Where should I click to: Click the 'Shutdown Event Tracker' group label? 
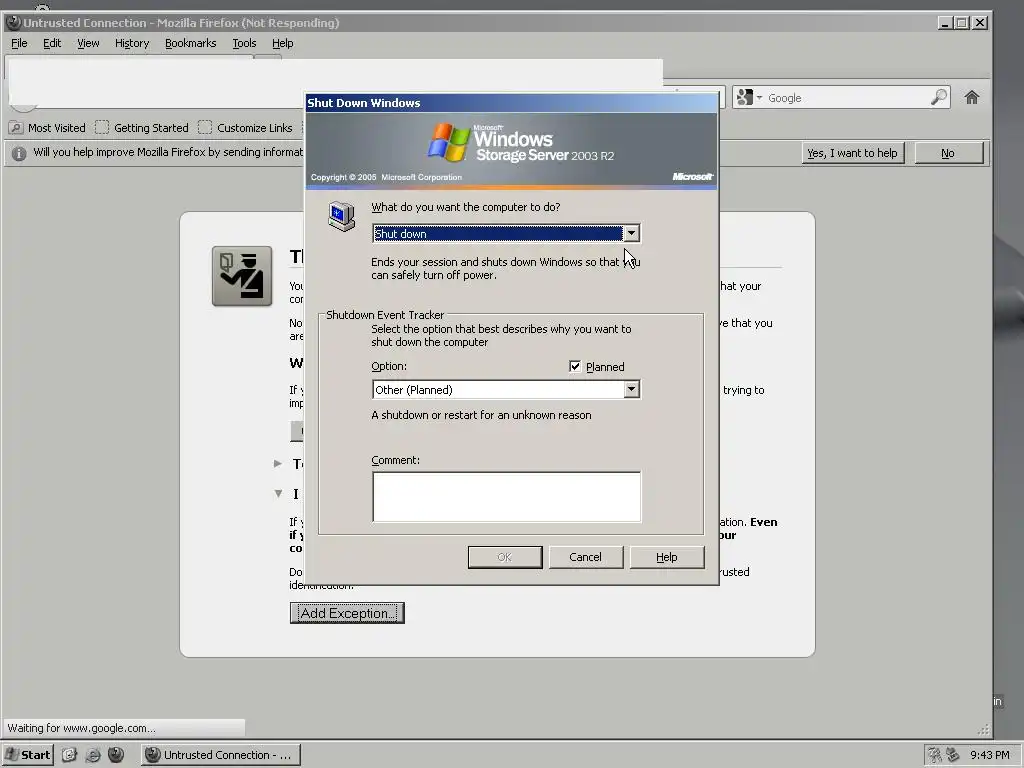pyautogui.click(x=385, y=315)
